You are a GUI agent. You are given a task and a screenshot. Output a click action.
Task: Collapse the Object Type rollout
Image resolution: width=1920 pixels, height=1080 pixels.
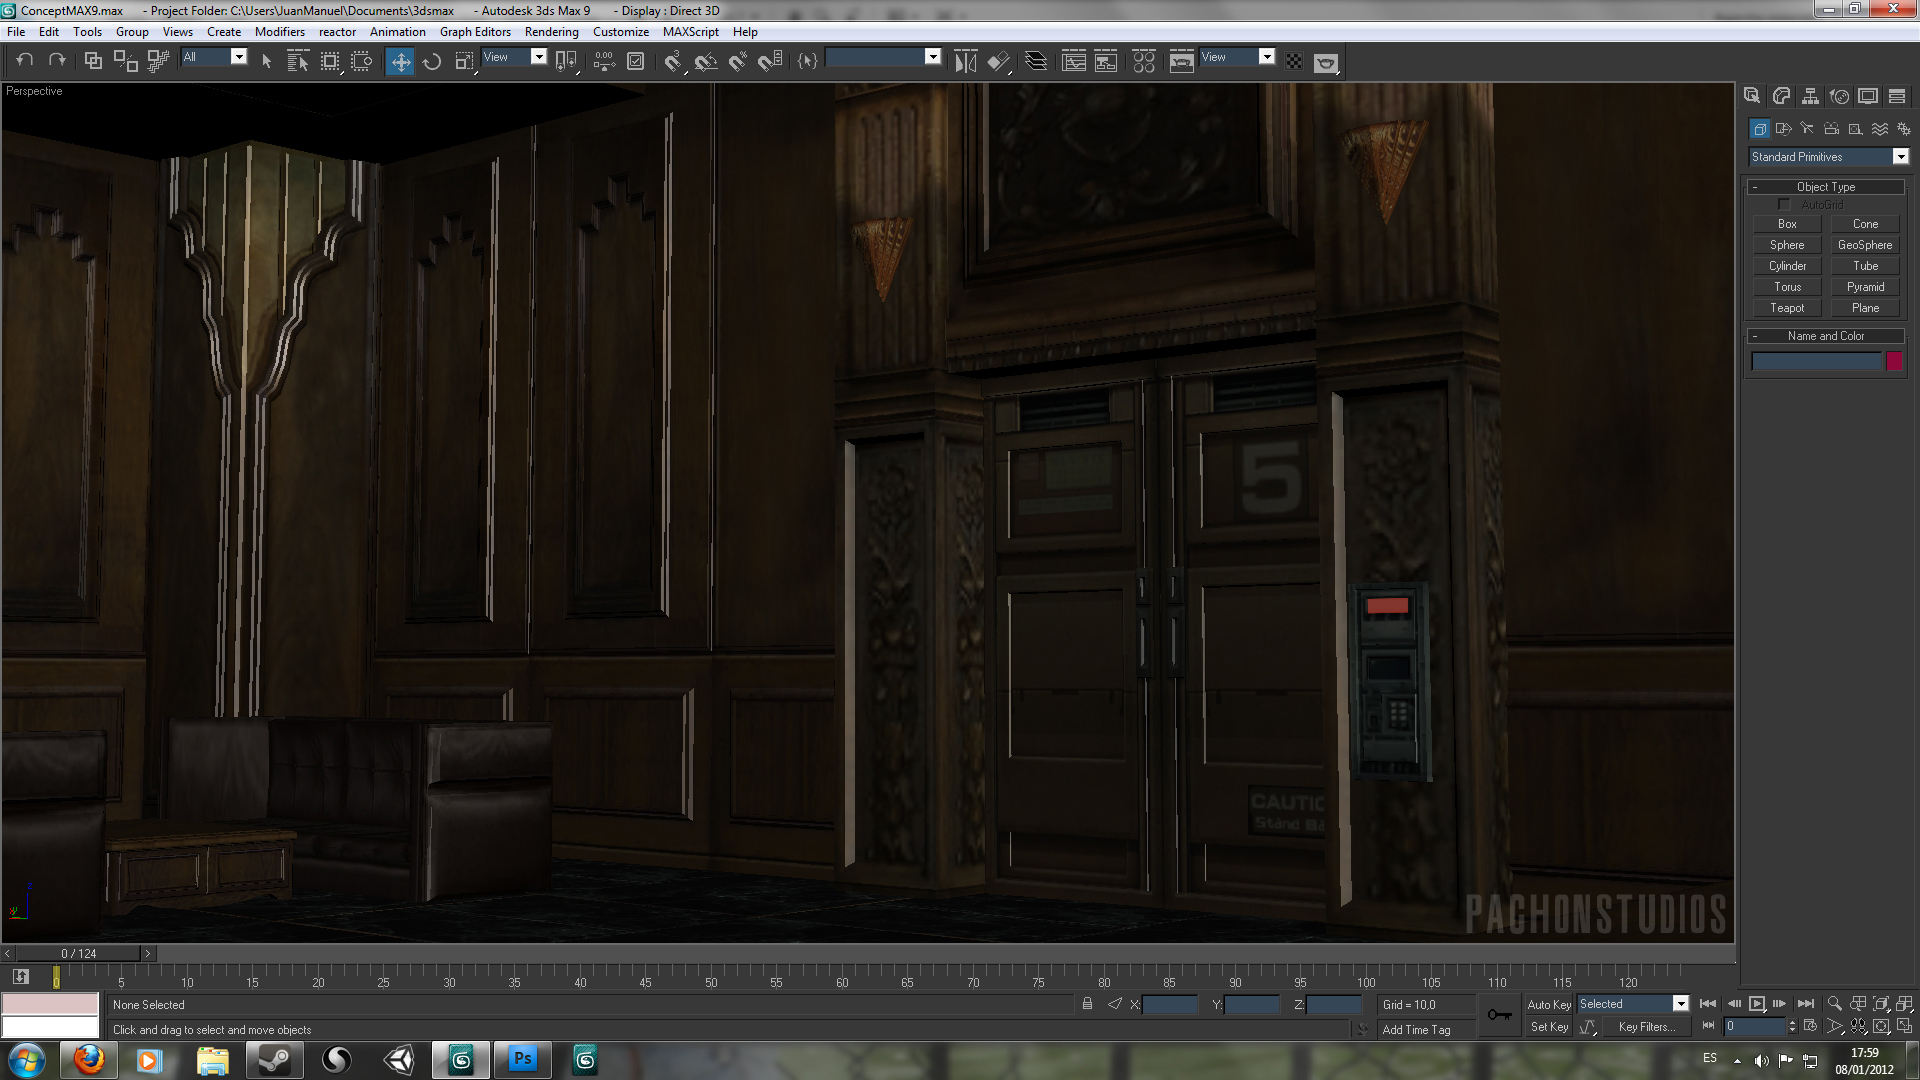pyautogui.click(x=1825, y=187)
